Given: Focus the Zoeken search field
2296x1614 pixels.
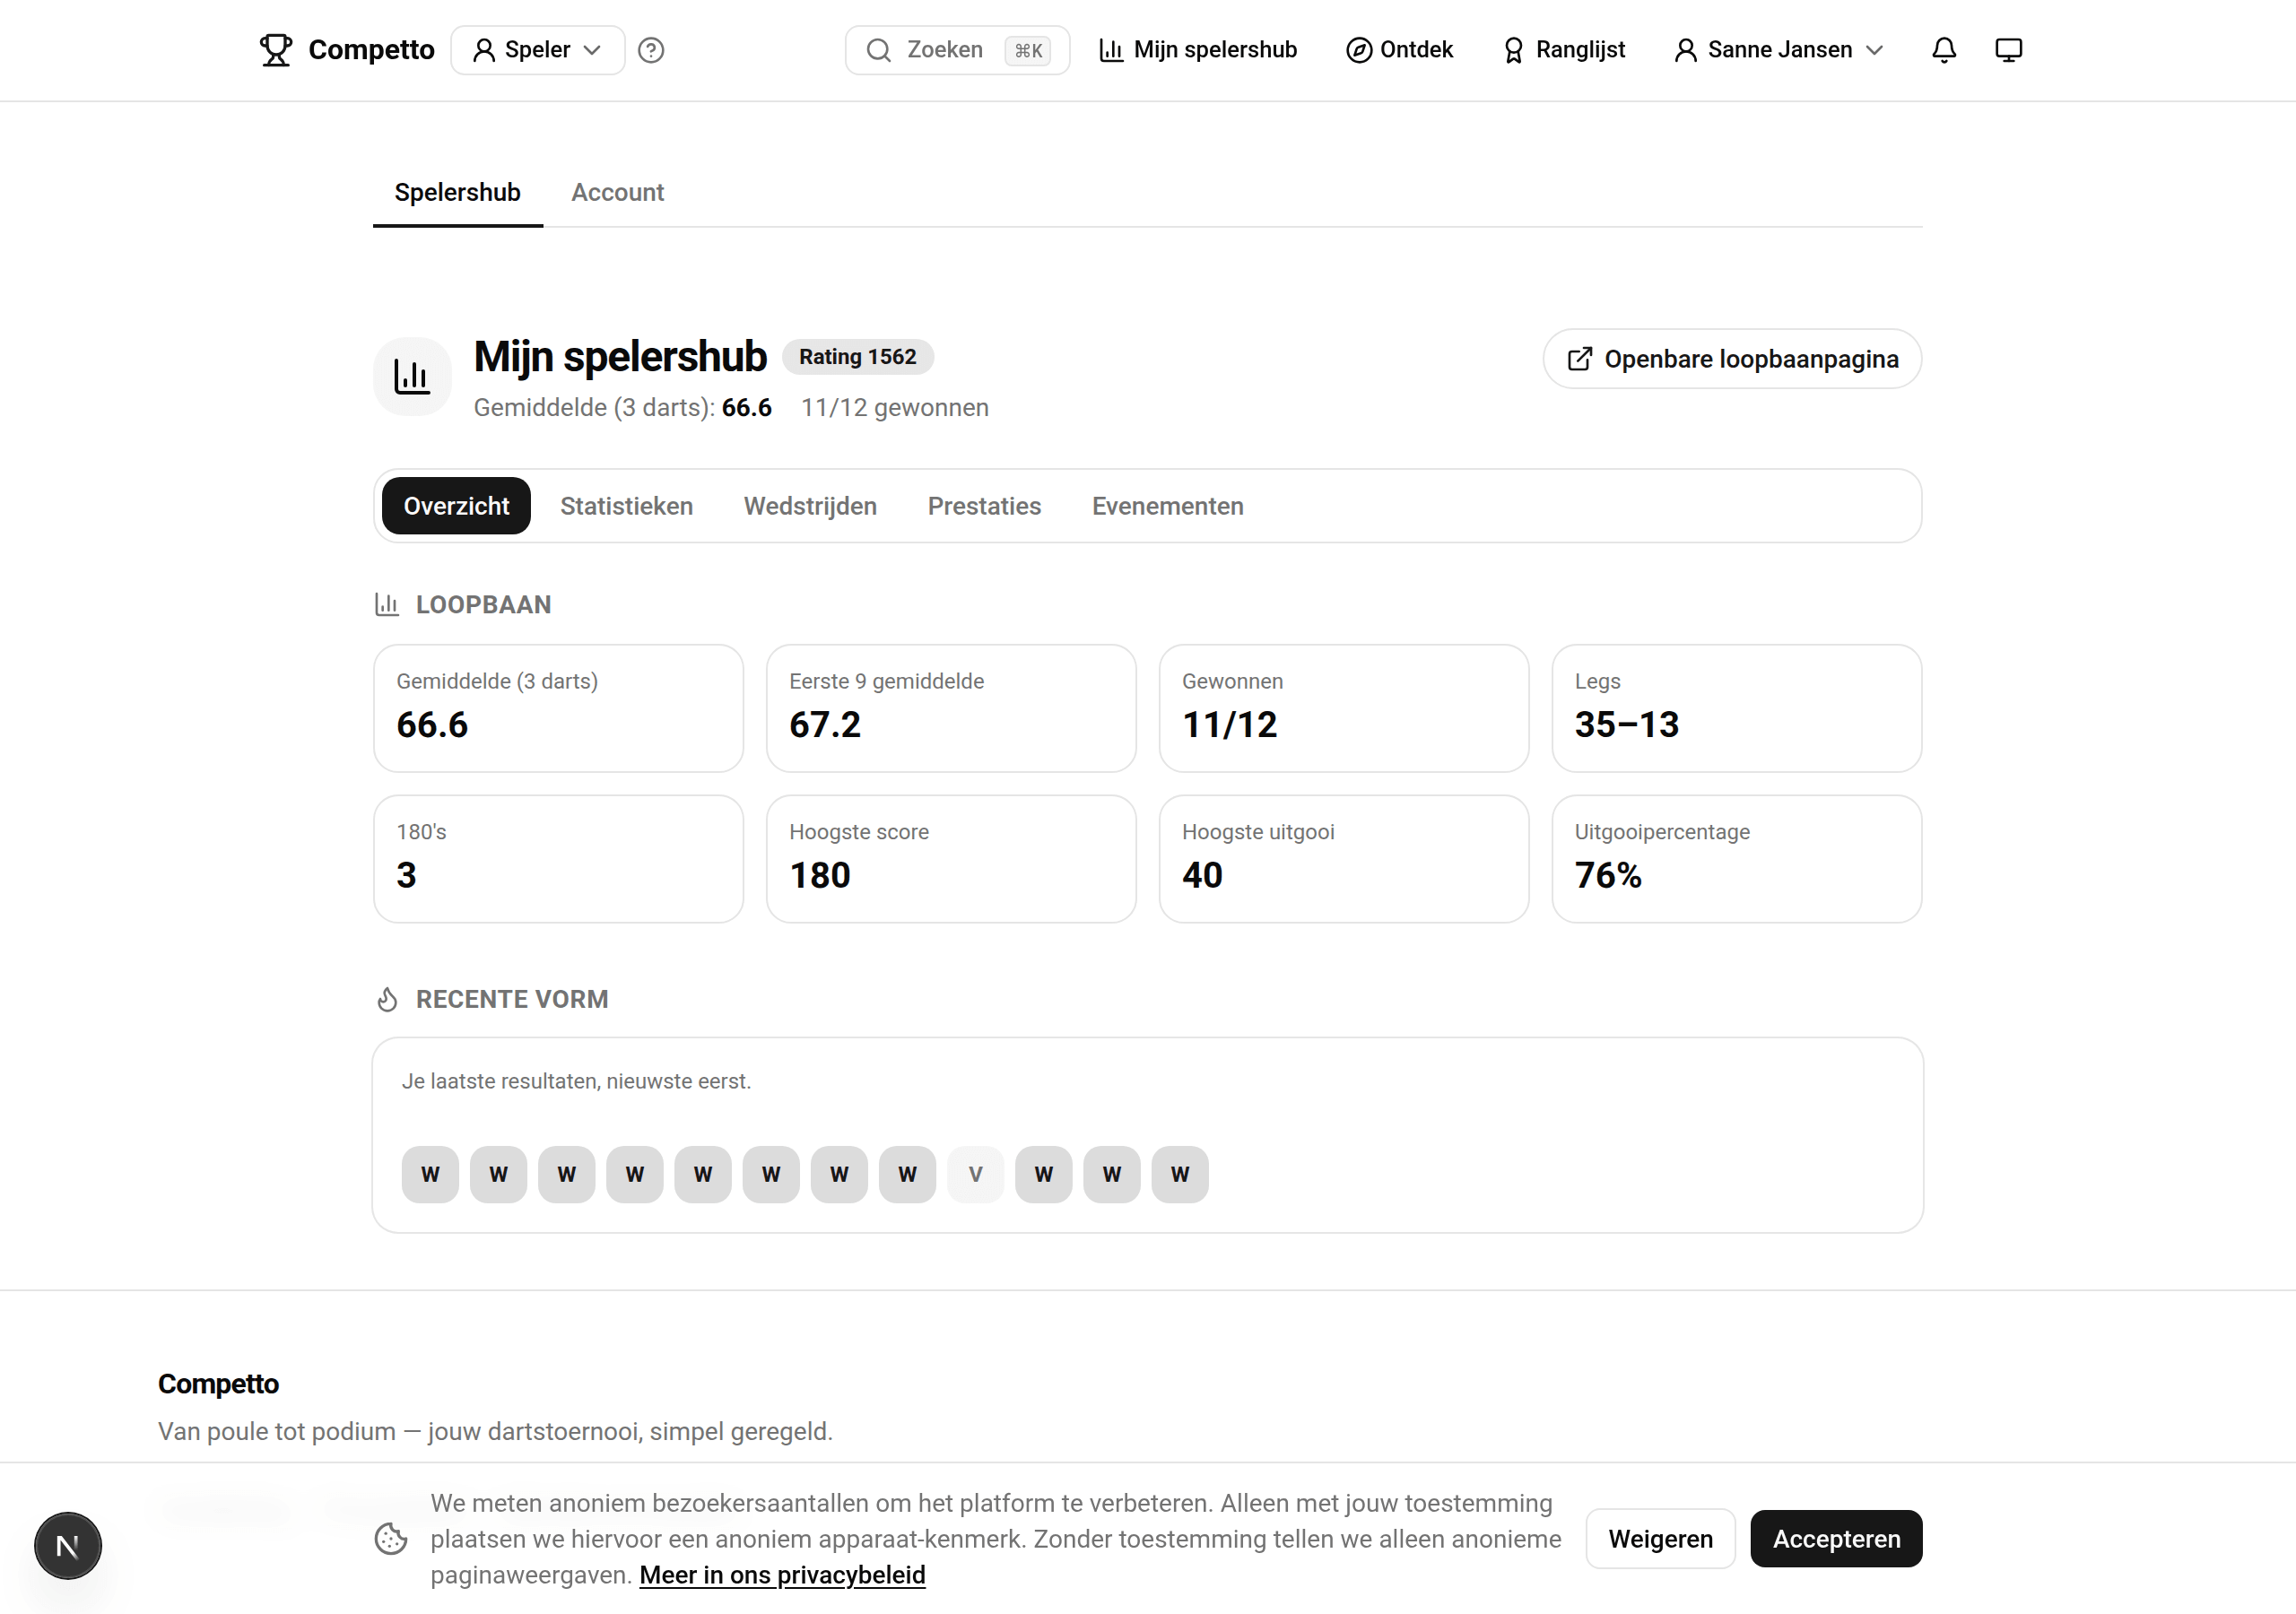Looking at the screenshot, I should click(x=957, y=50).
